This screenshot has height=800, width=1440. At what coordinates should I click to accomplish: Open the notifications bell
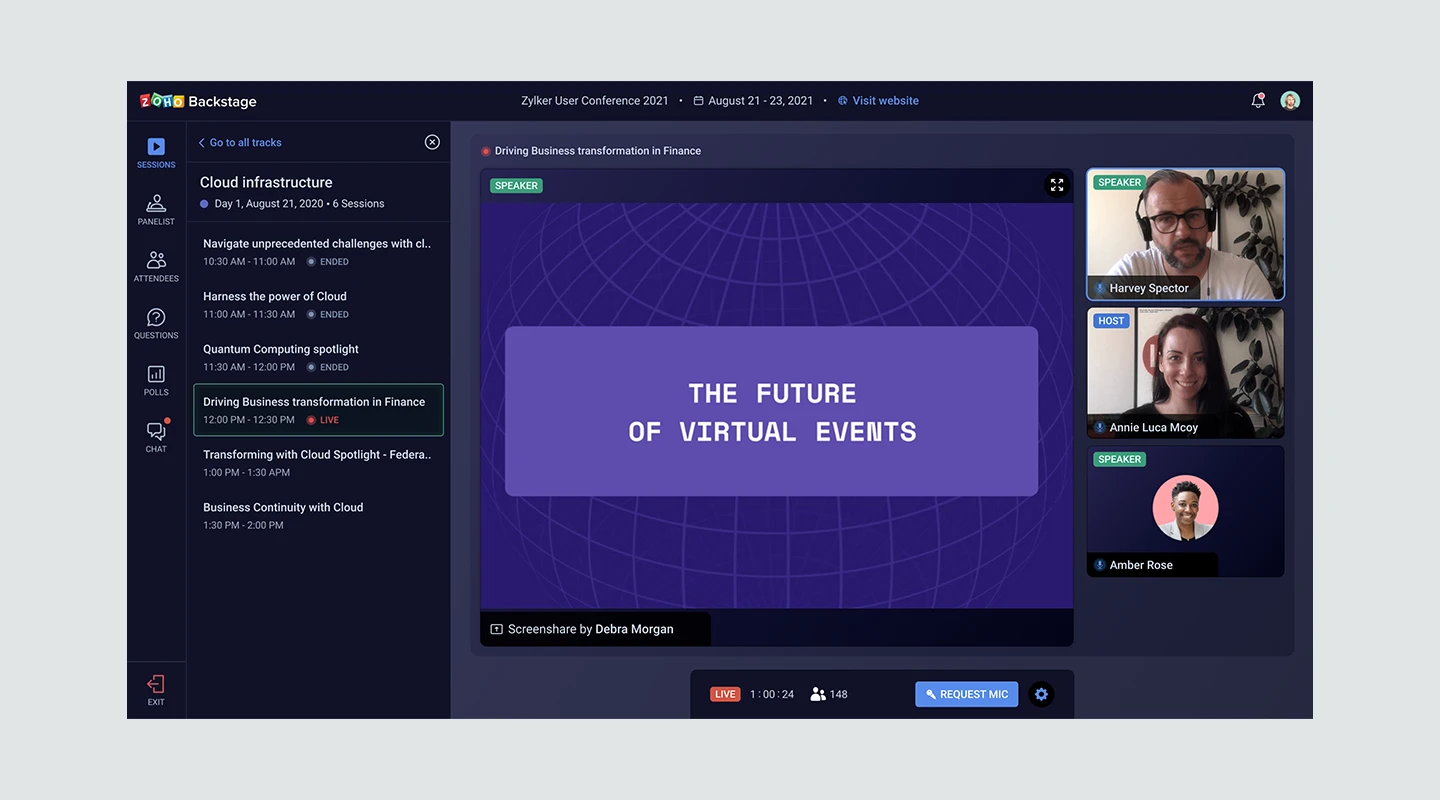pos(1258,101)
